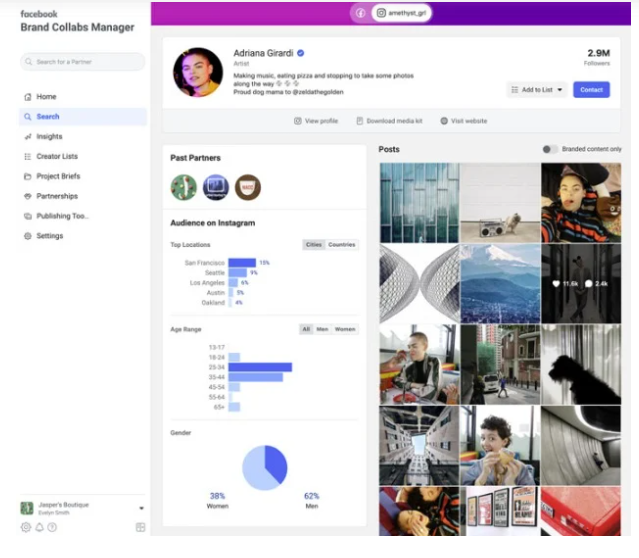The height and width of the screenshot is (558, 639).
Task: Open Partnerships menu item
Action: [83, 196]
